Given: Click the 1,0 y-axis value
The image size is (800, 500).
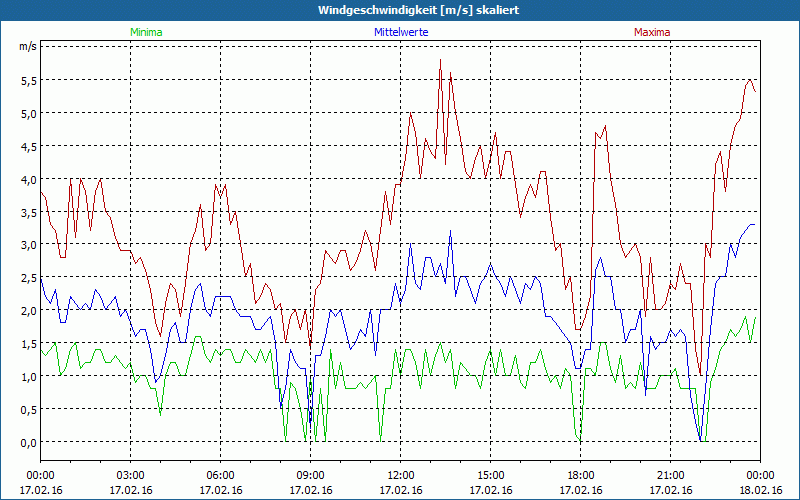Looking at the screenshot, I should coord(29,377).
